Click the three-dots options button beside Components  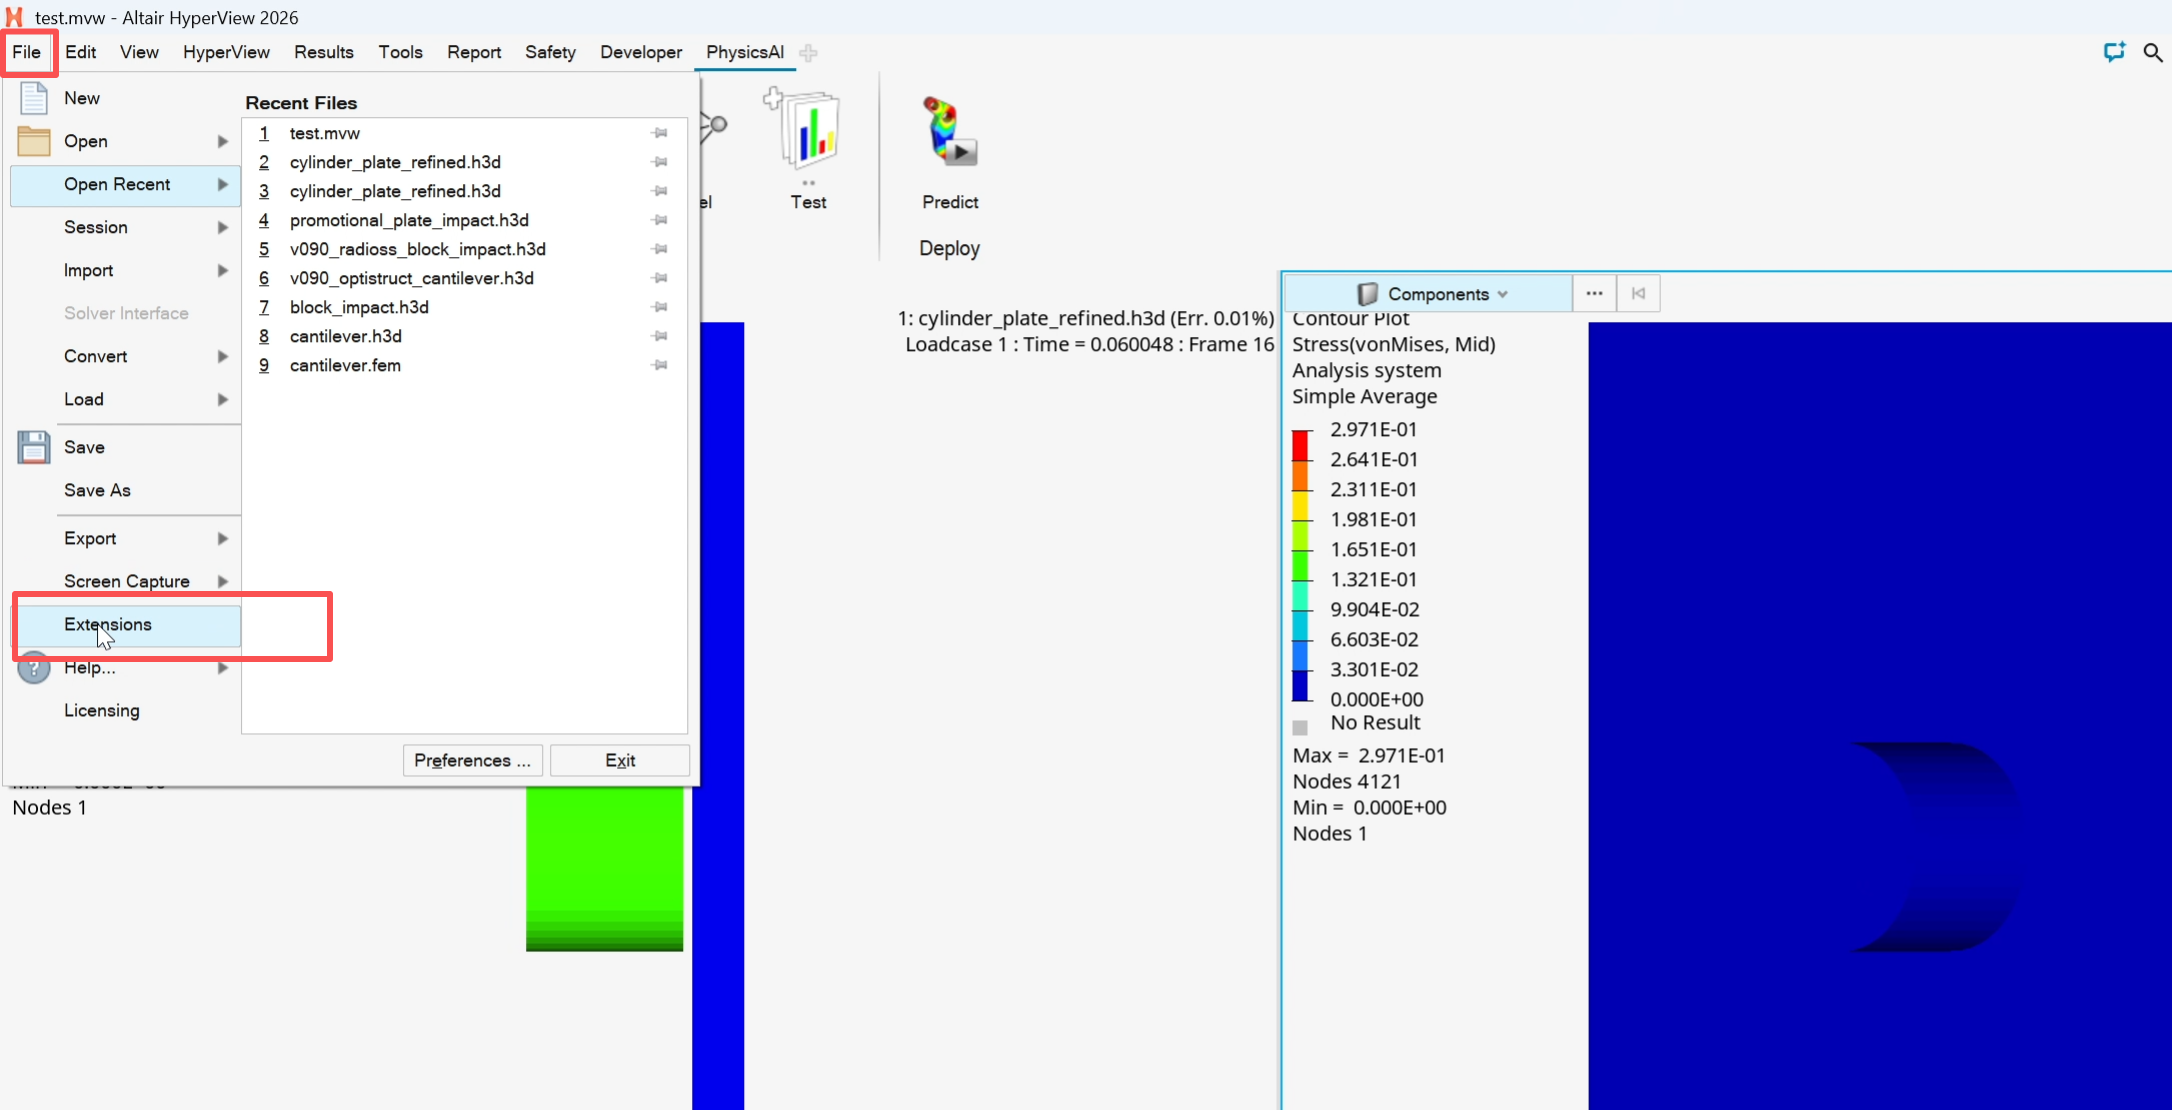coord(1594,294)
